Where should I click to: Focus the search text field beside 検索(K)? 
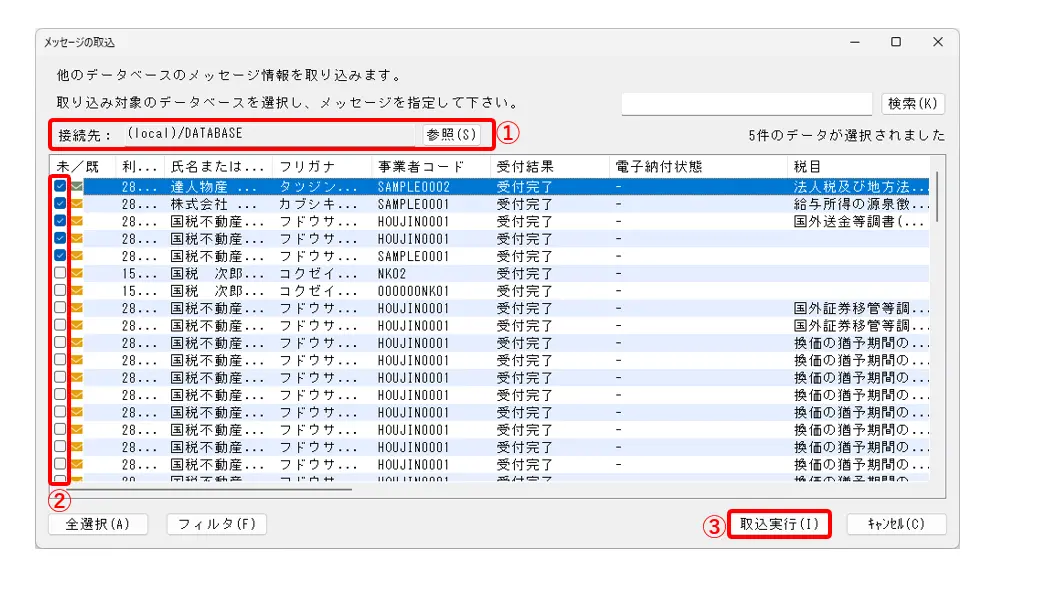746,104
